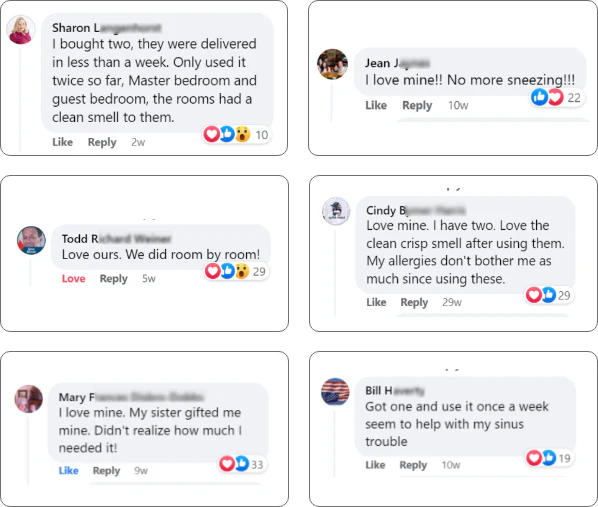Unlike Mary's comment via blue Like
This screenshot has height=507, width=598.
[69, 470]
